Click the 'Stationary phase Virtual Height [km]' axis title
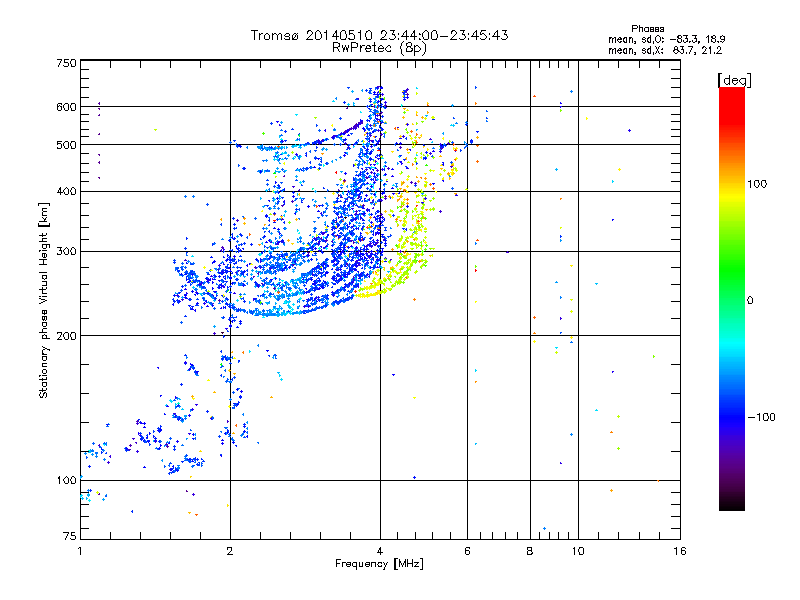Image resolution: width=800 pixels, height=600 pixels. [x=43, y=300]
